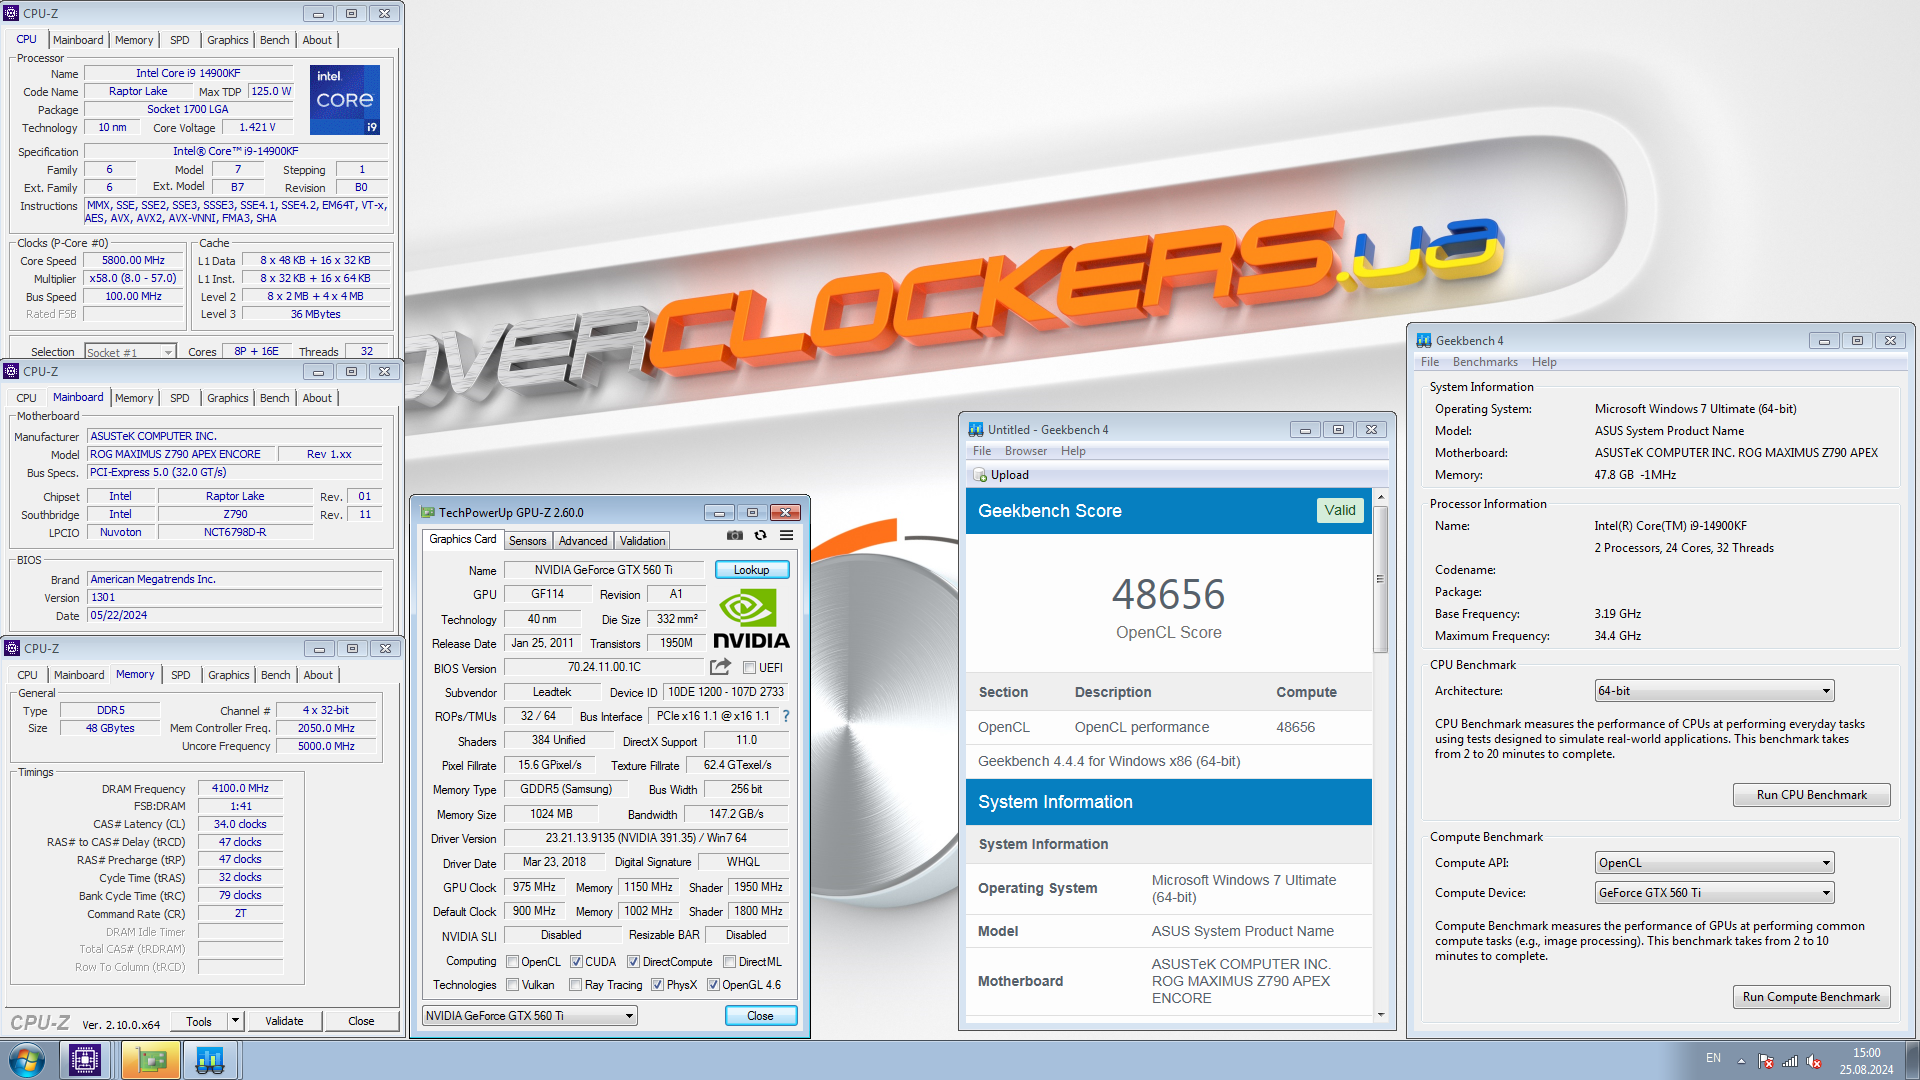The image size is (1920, 1080).
Task: Click the Close button in CPU-Z
Action: click(361, 1021)
